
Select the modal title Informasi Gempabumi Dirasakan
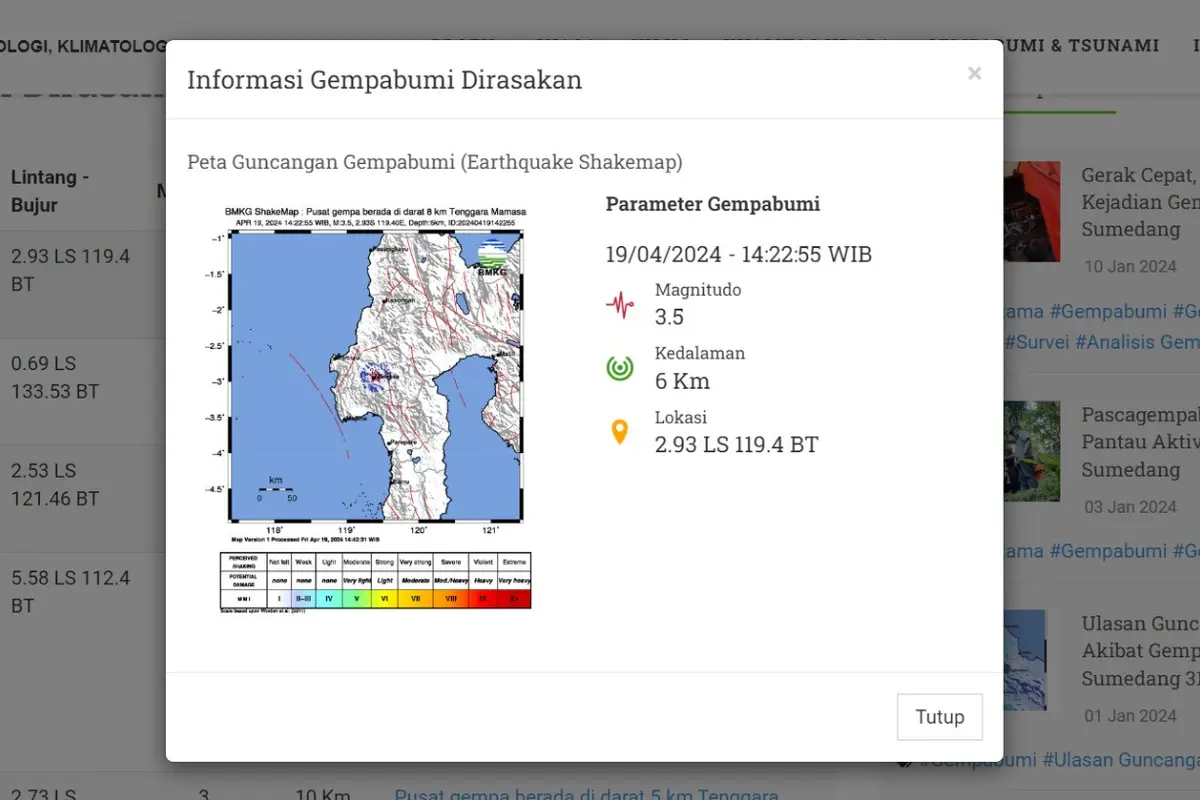click(385, 80)
